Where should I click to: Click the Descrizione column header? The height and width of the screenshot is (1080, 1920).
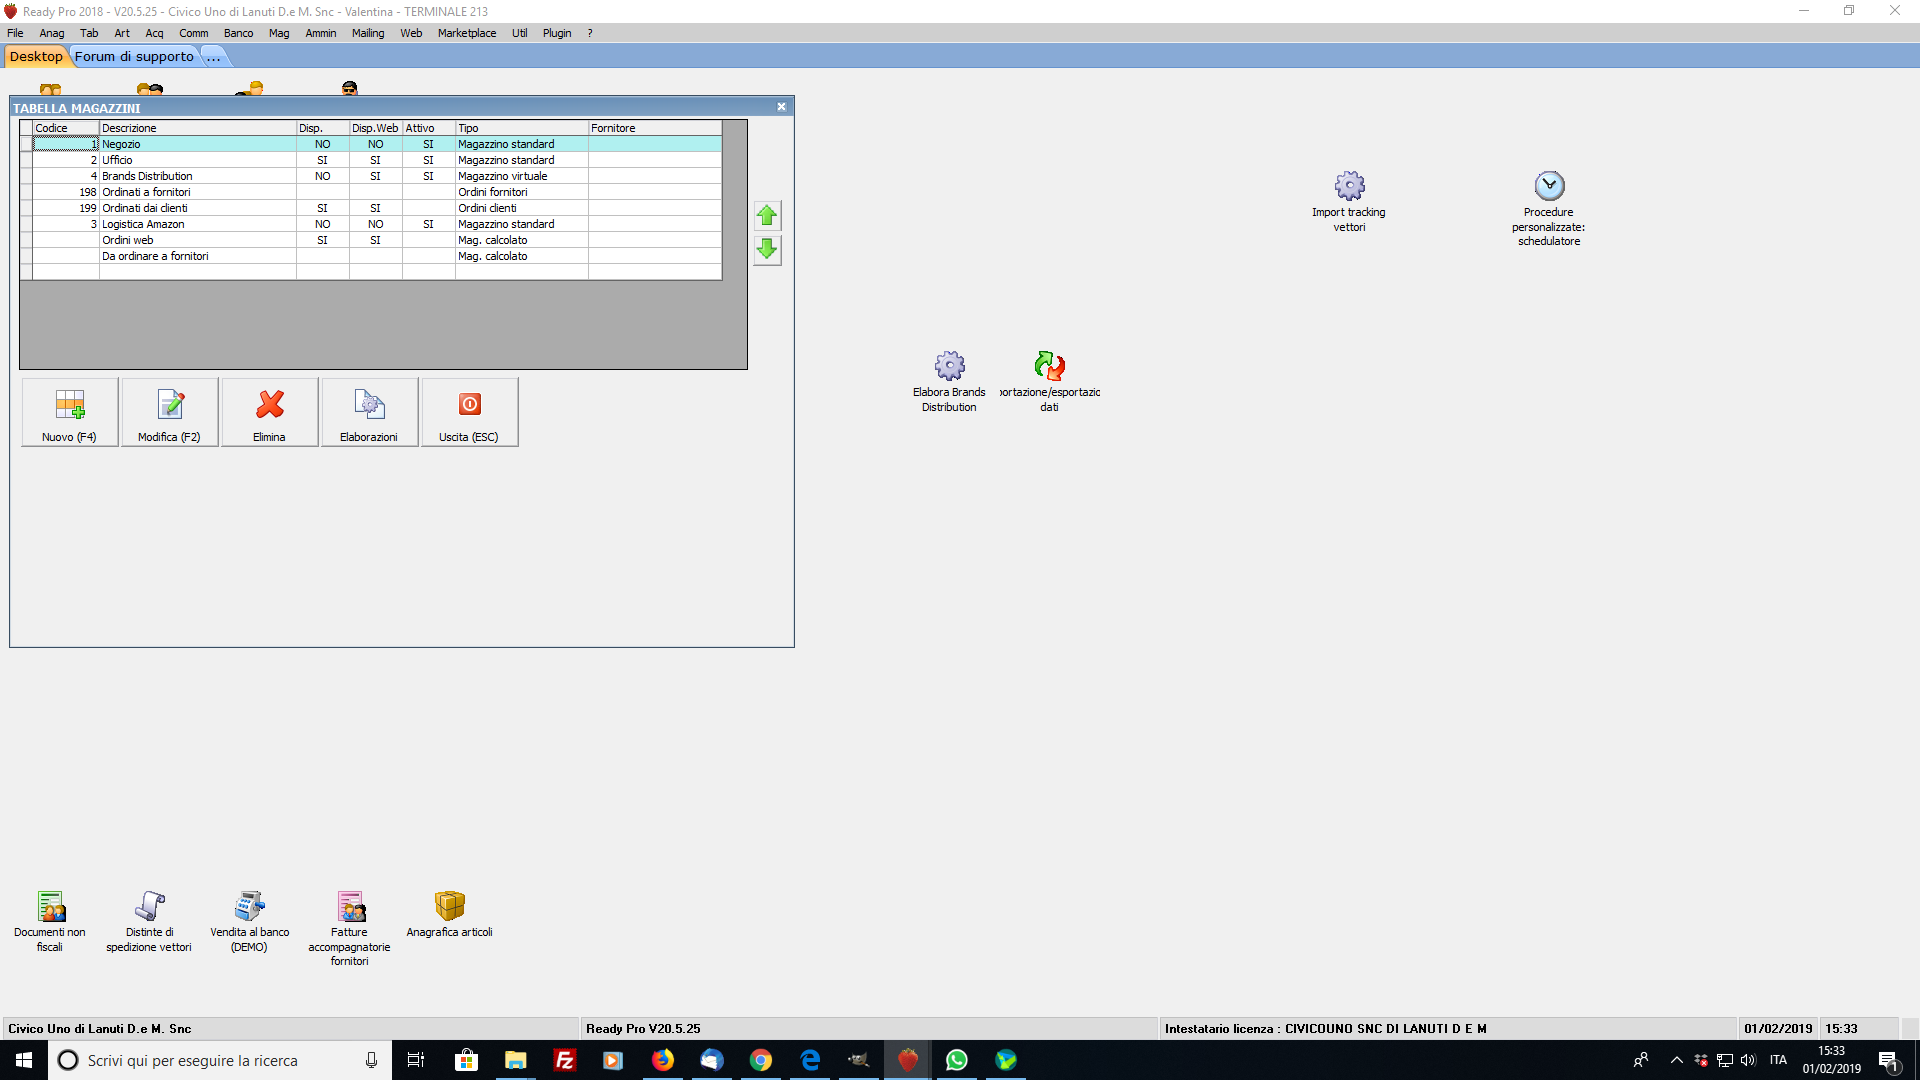point(198,128)
